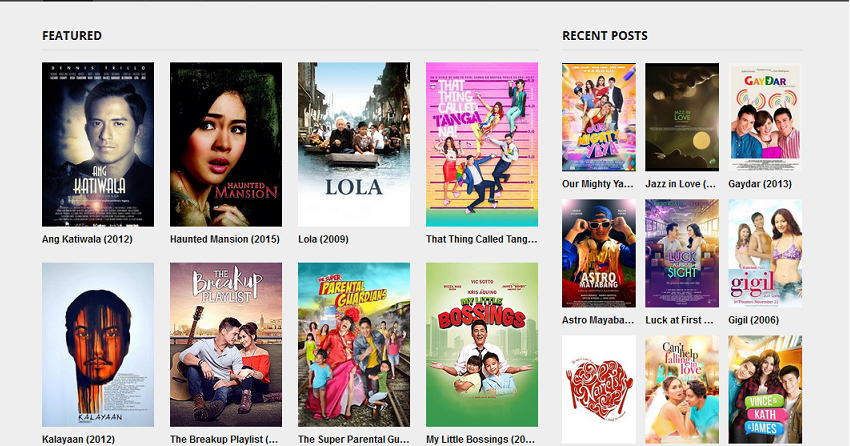
Task: Open That Thing Called Tanga Na poster
Action: [482, 144]
